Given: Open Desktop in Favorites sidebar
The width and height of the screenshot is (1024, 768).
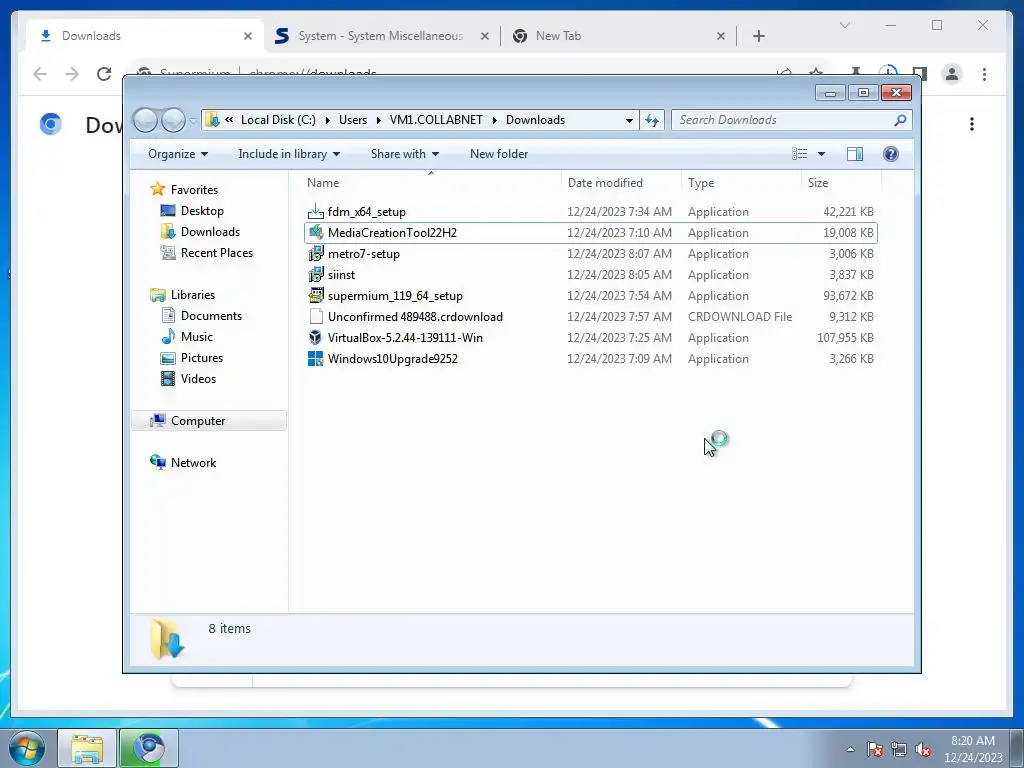Looking at the screenshot, I should (202, 211).
